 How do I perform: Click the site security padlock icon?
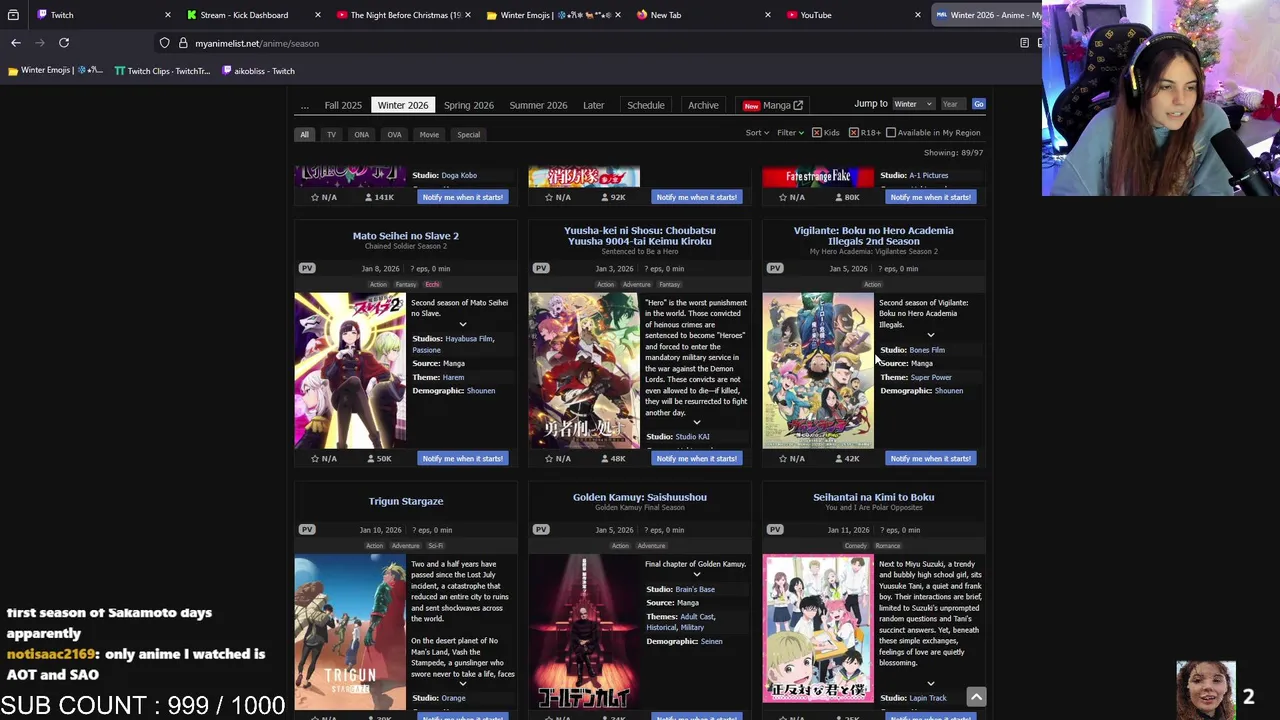[x=183, y=43]
